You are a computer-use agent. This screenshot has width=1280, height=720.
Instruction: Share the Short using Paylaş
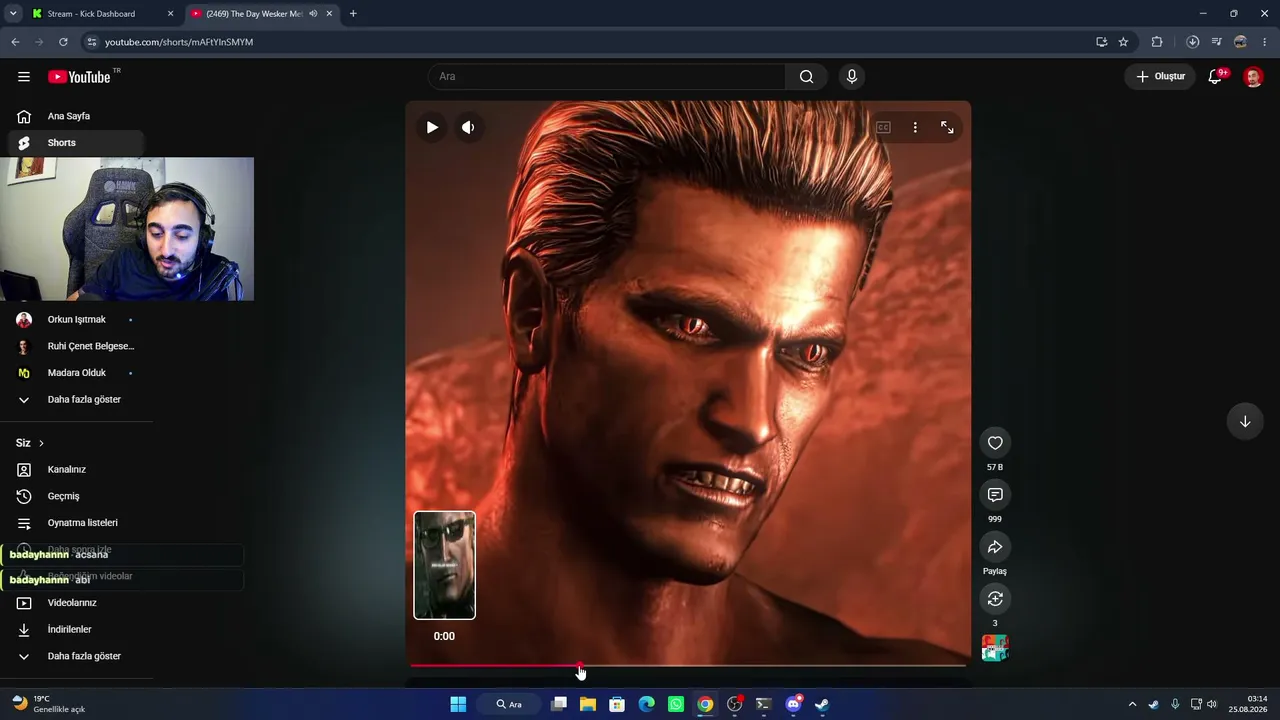(995, 547)
